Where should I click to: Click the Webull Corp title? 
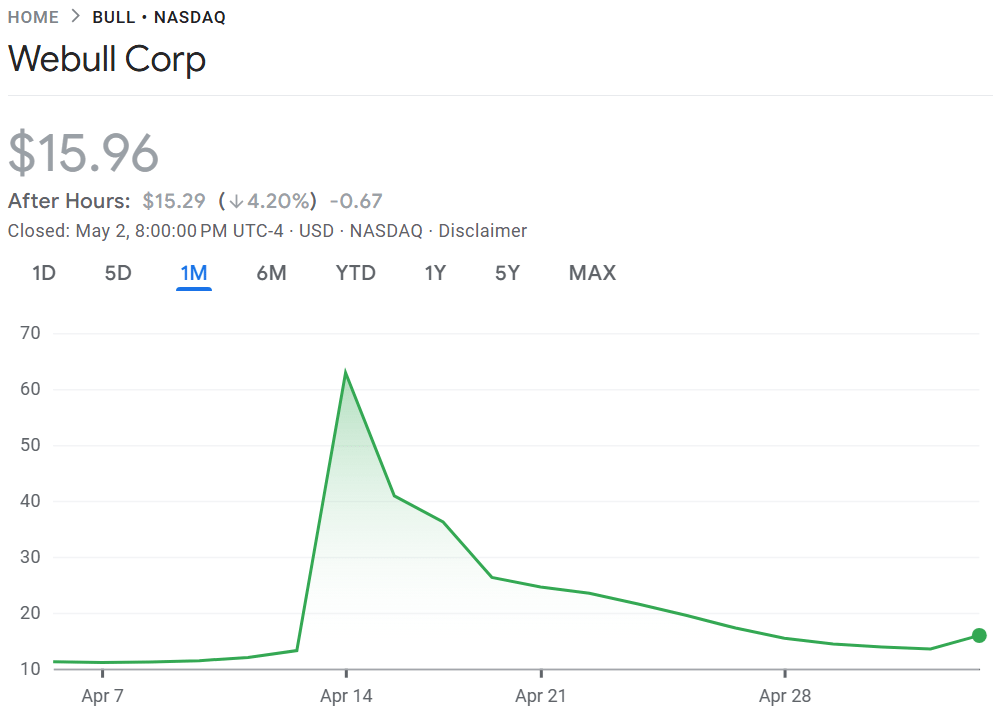point(107,59)
